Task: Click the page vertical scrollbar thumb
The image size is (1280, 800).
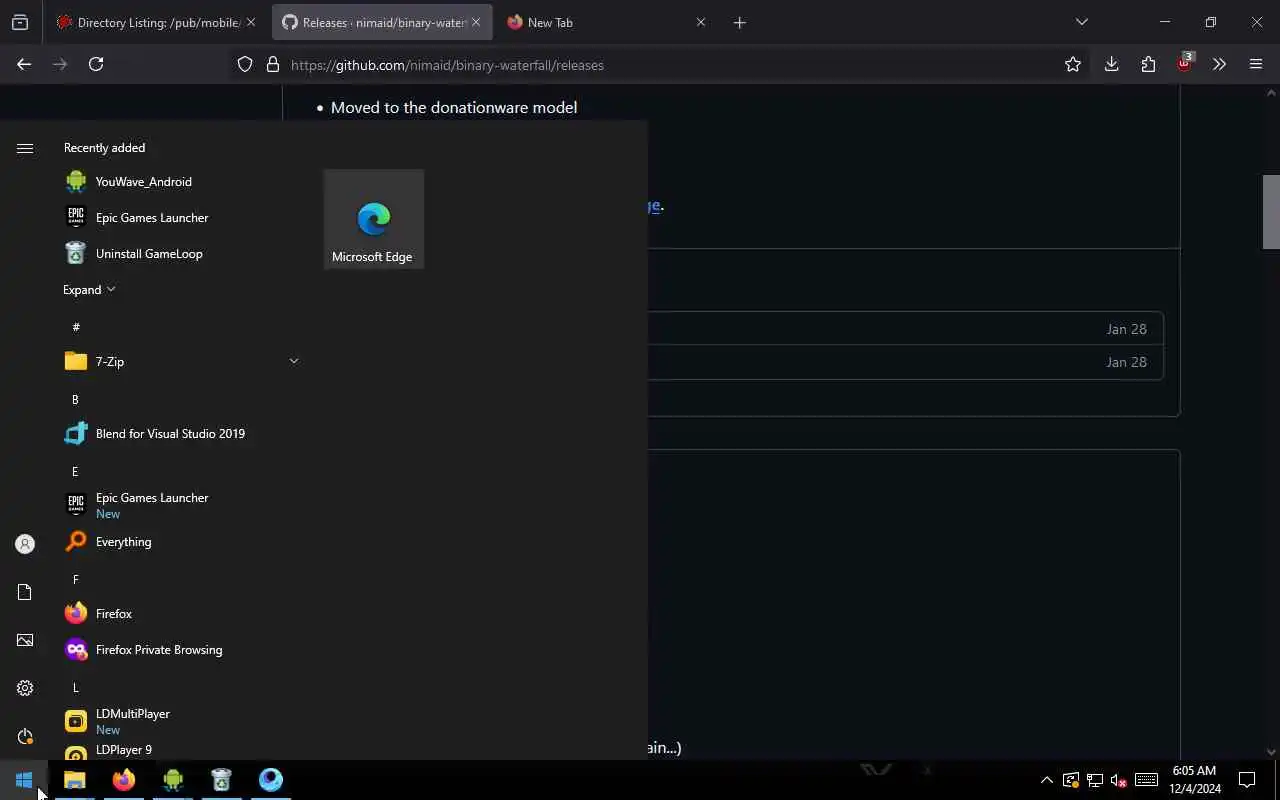Action: [1271, 212]
